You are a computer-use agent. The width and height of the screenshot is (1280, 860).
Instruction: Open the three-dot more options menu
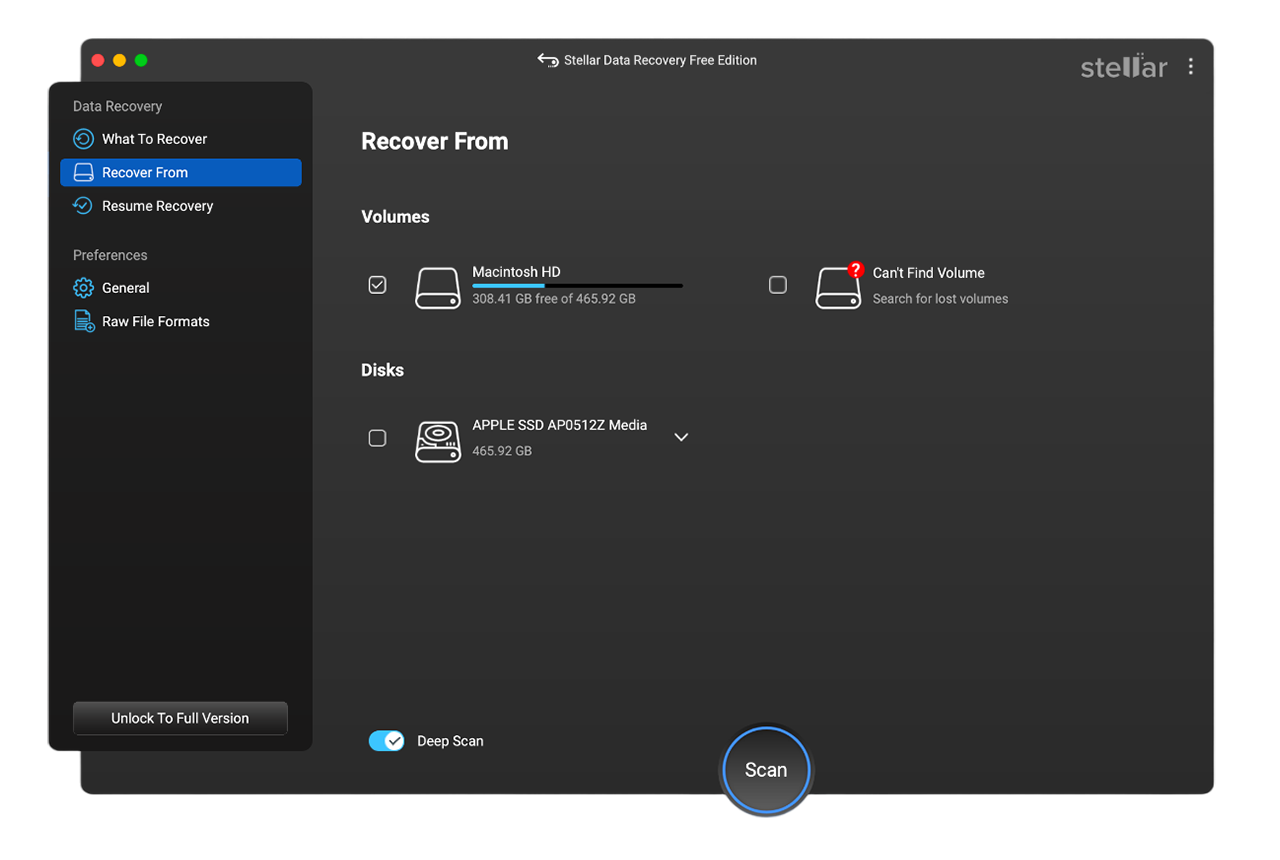pos(1190,66)
